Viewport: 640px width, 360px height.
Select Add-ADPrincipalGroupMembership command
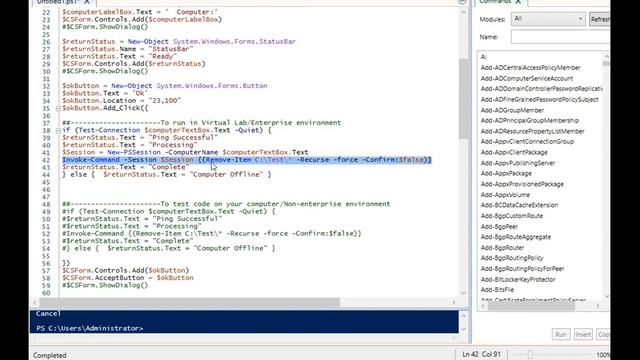click(x=529, y=120)
